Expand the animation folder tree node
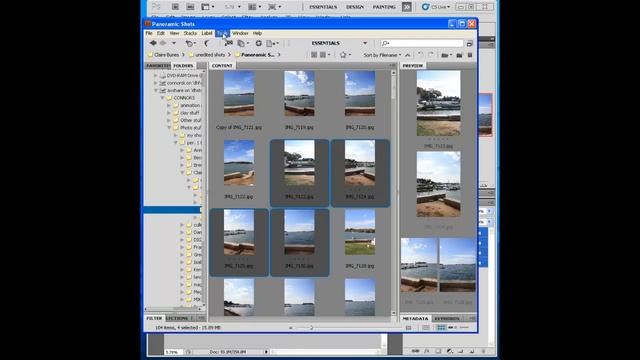 (x=169, y=105)
